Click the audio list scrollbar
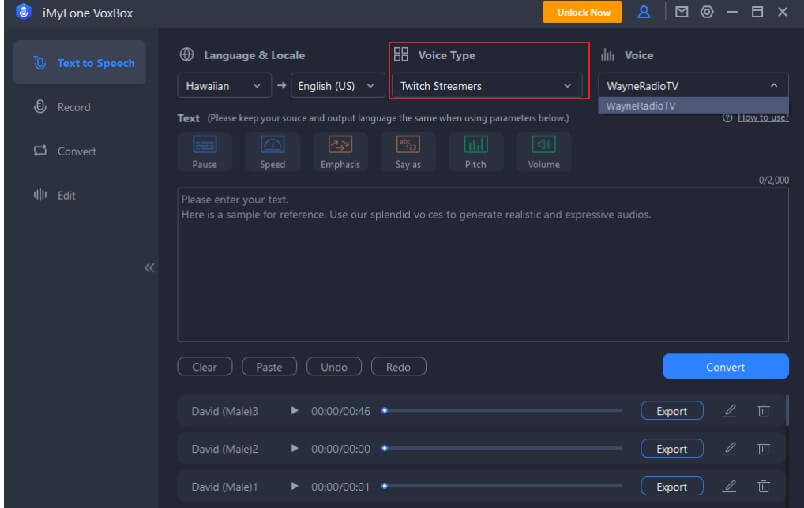This screenshot has height=508, width=804. click(788, 410)
